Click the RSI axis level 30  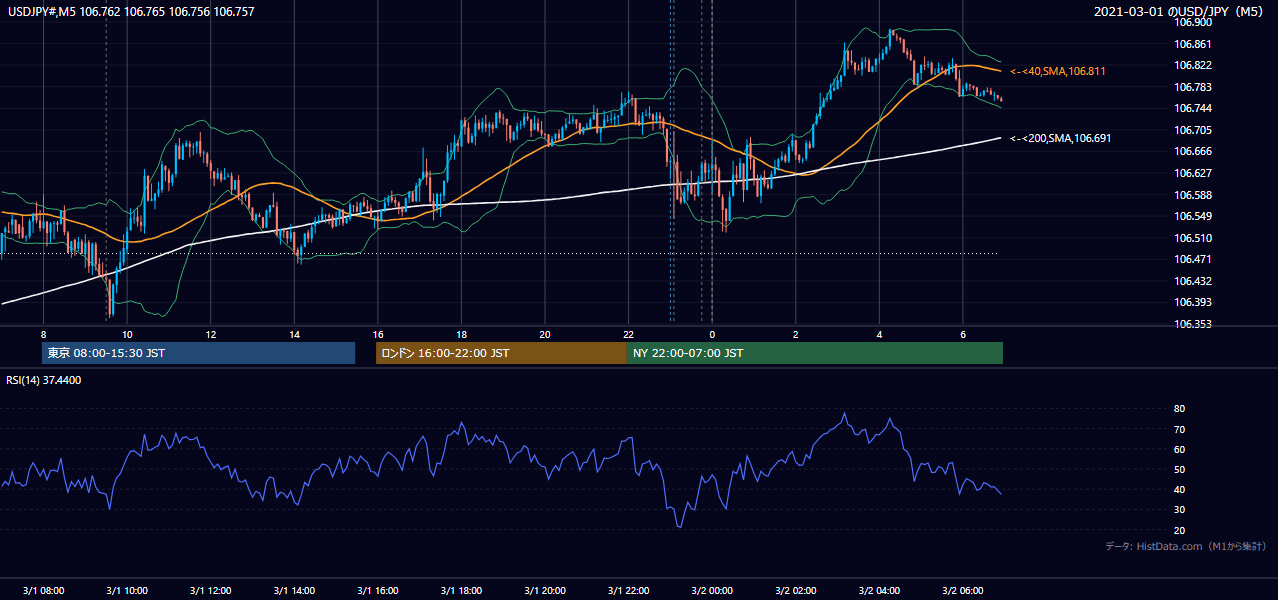(1179, 510)
